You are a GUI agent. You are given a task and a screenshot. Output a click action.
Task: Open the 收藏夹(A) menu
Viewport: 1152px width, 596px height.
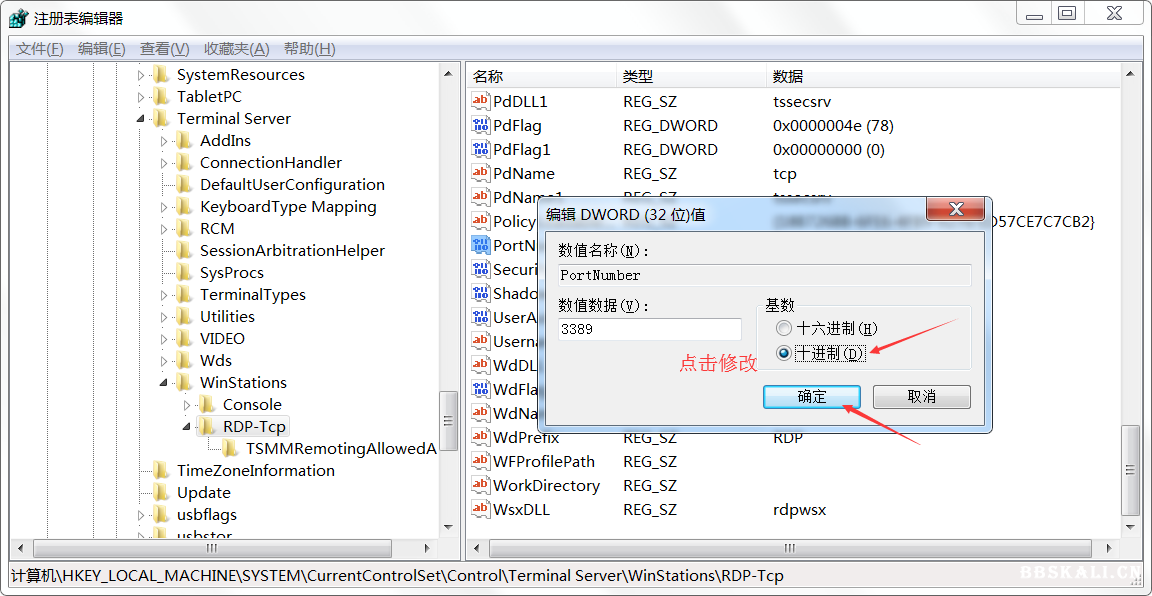tap(236, 49)
